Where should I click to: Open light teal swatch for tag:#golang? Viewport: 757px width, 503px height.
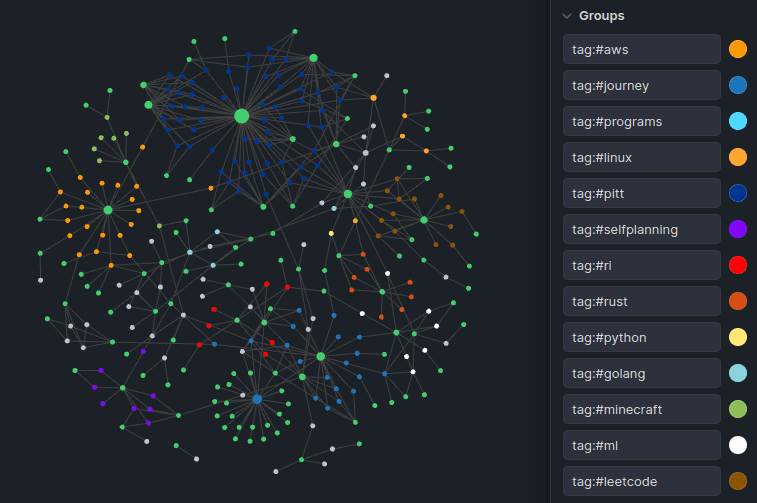[x=738, y=373]
